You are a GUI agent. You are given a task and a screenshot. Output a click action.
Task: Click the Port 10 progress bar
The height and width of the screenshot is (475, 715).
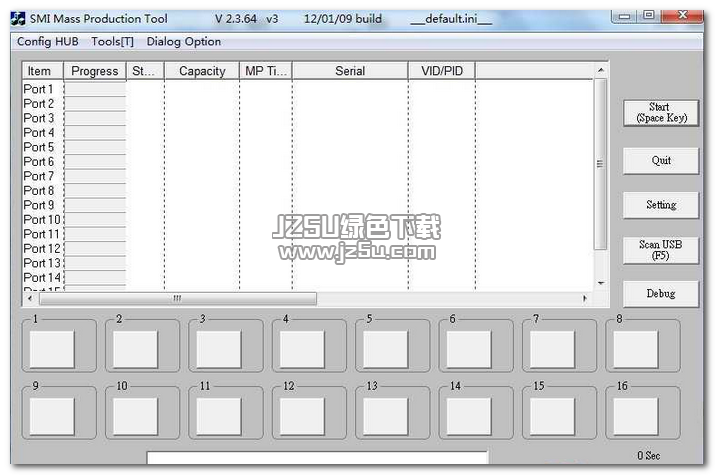[x=95, y=220]
